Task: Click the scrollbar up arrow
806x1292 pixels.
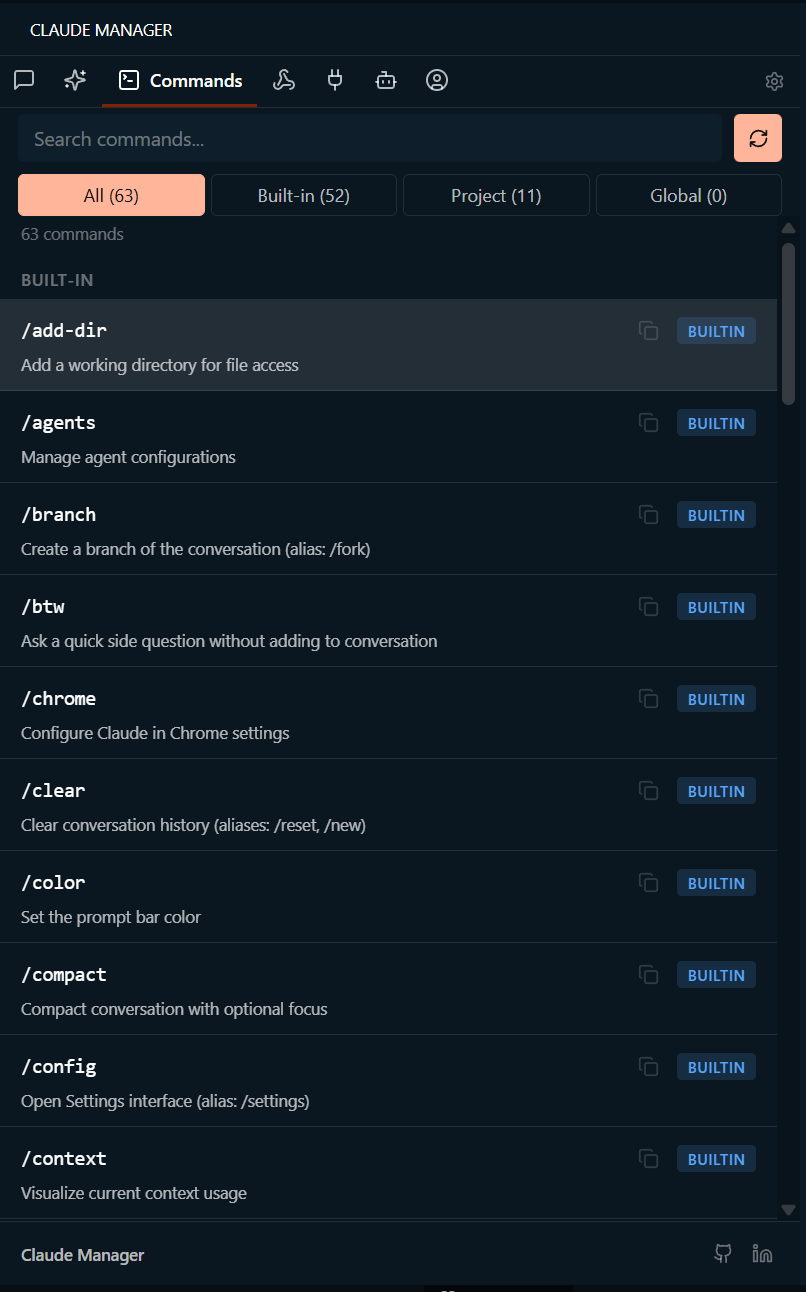Action: coord(789,227)
